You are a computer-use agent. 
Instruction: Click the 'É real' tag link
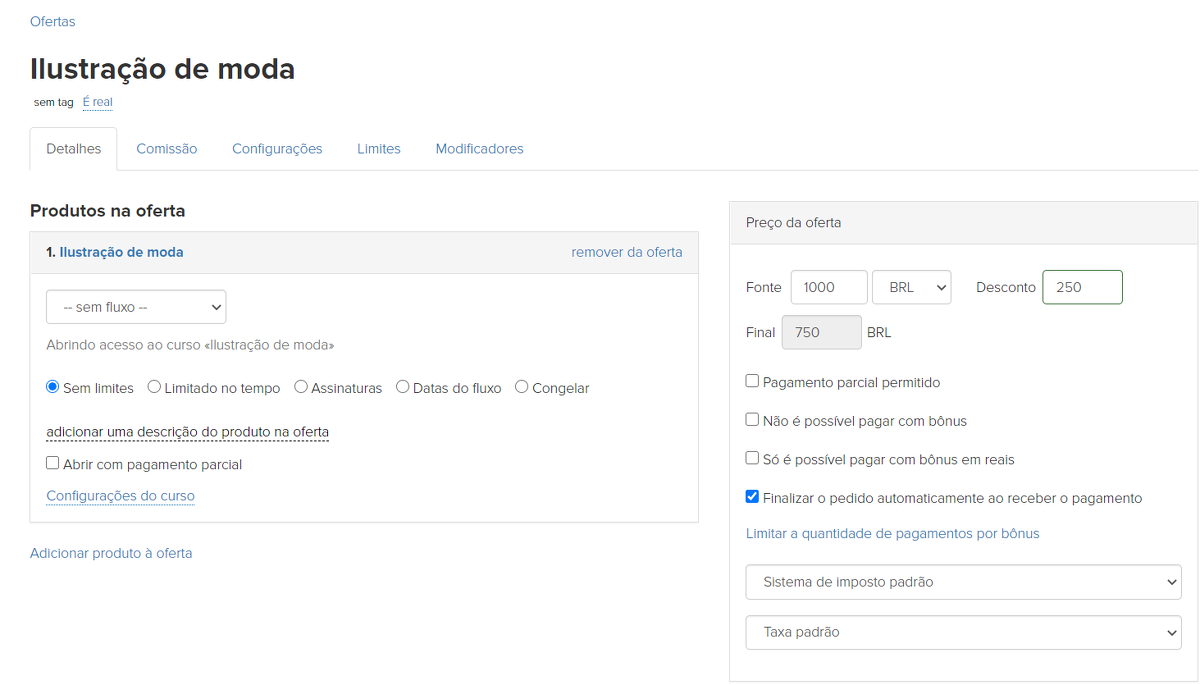97,102
